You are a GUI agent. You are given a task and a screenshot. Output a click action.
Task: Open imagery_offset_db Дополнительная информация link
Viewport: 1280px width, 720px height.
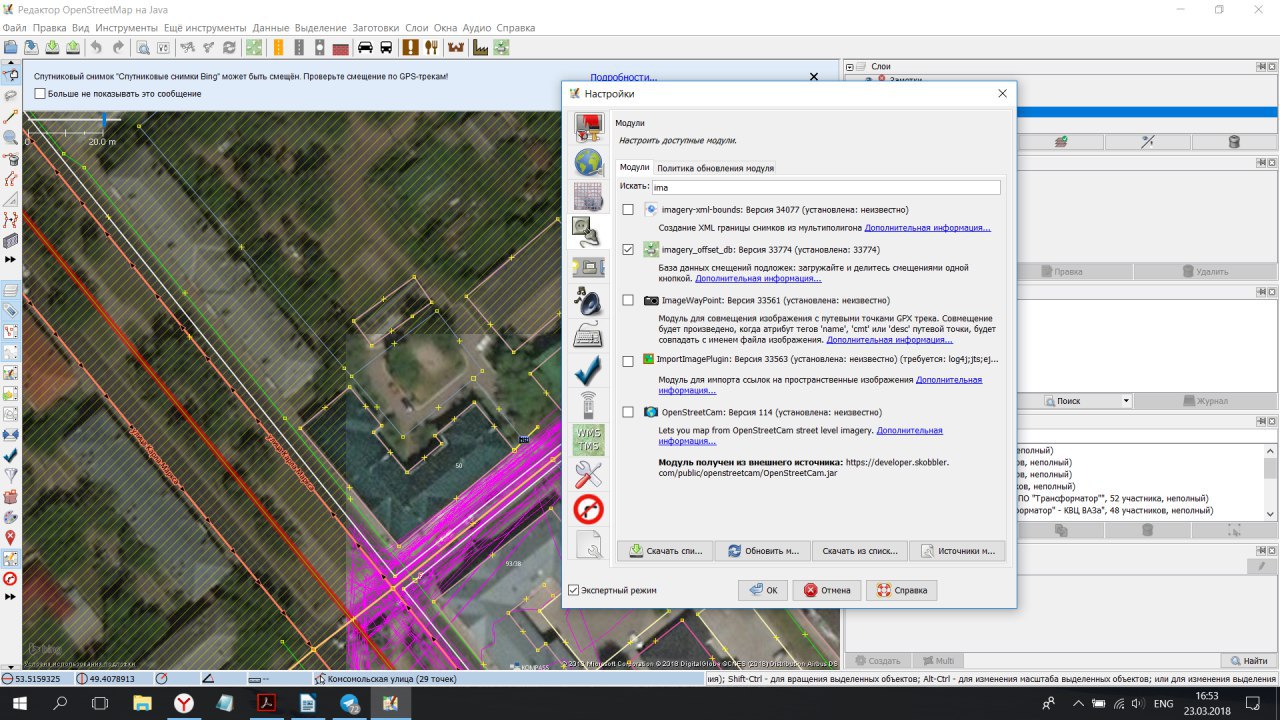click(758, 278)
